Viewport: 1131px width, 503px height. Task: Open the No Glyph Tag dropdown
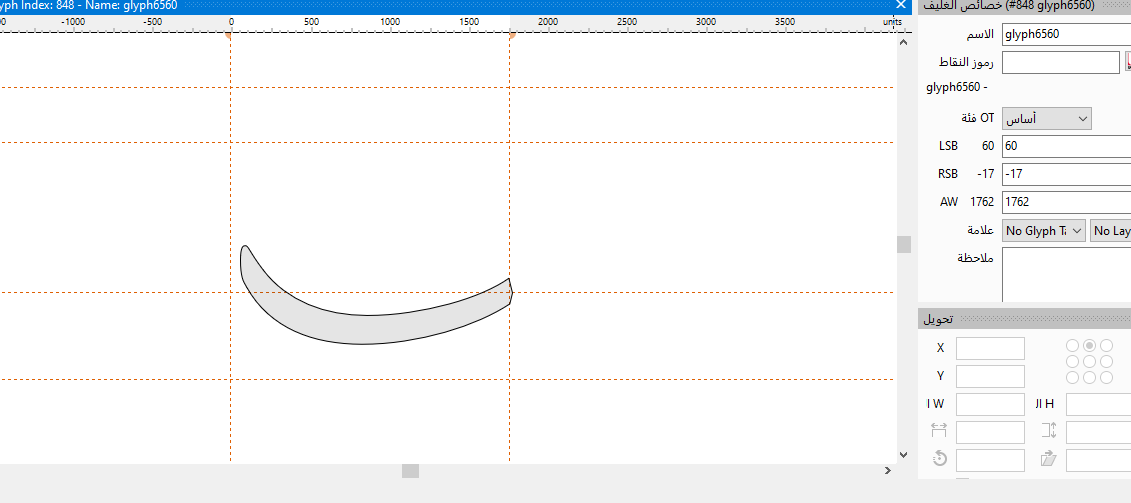(1043, 231)
